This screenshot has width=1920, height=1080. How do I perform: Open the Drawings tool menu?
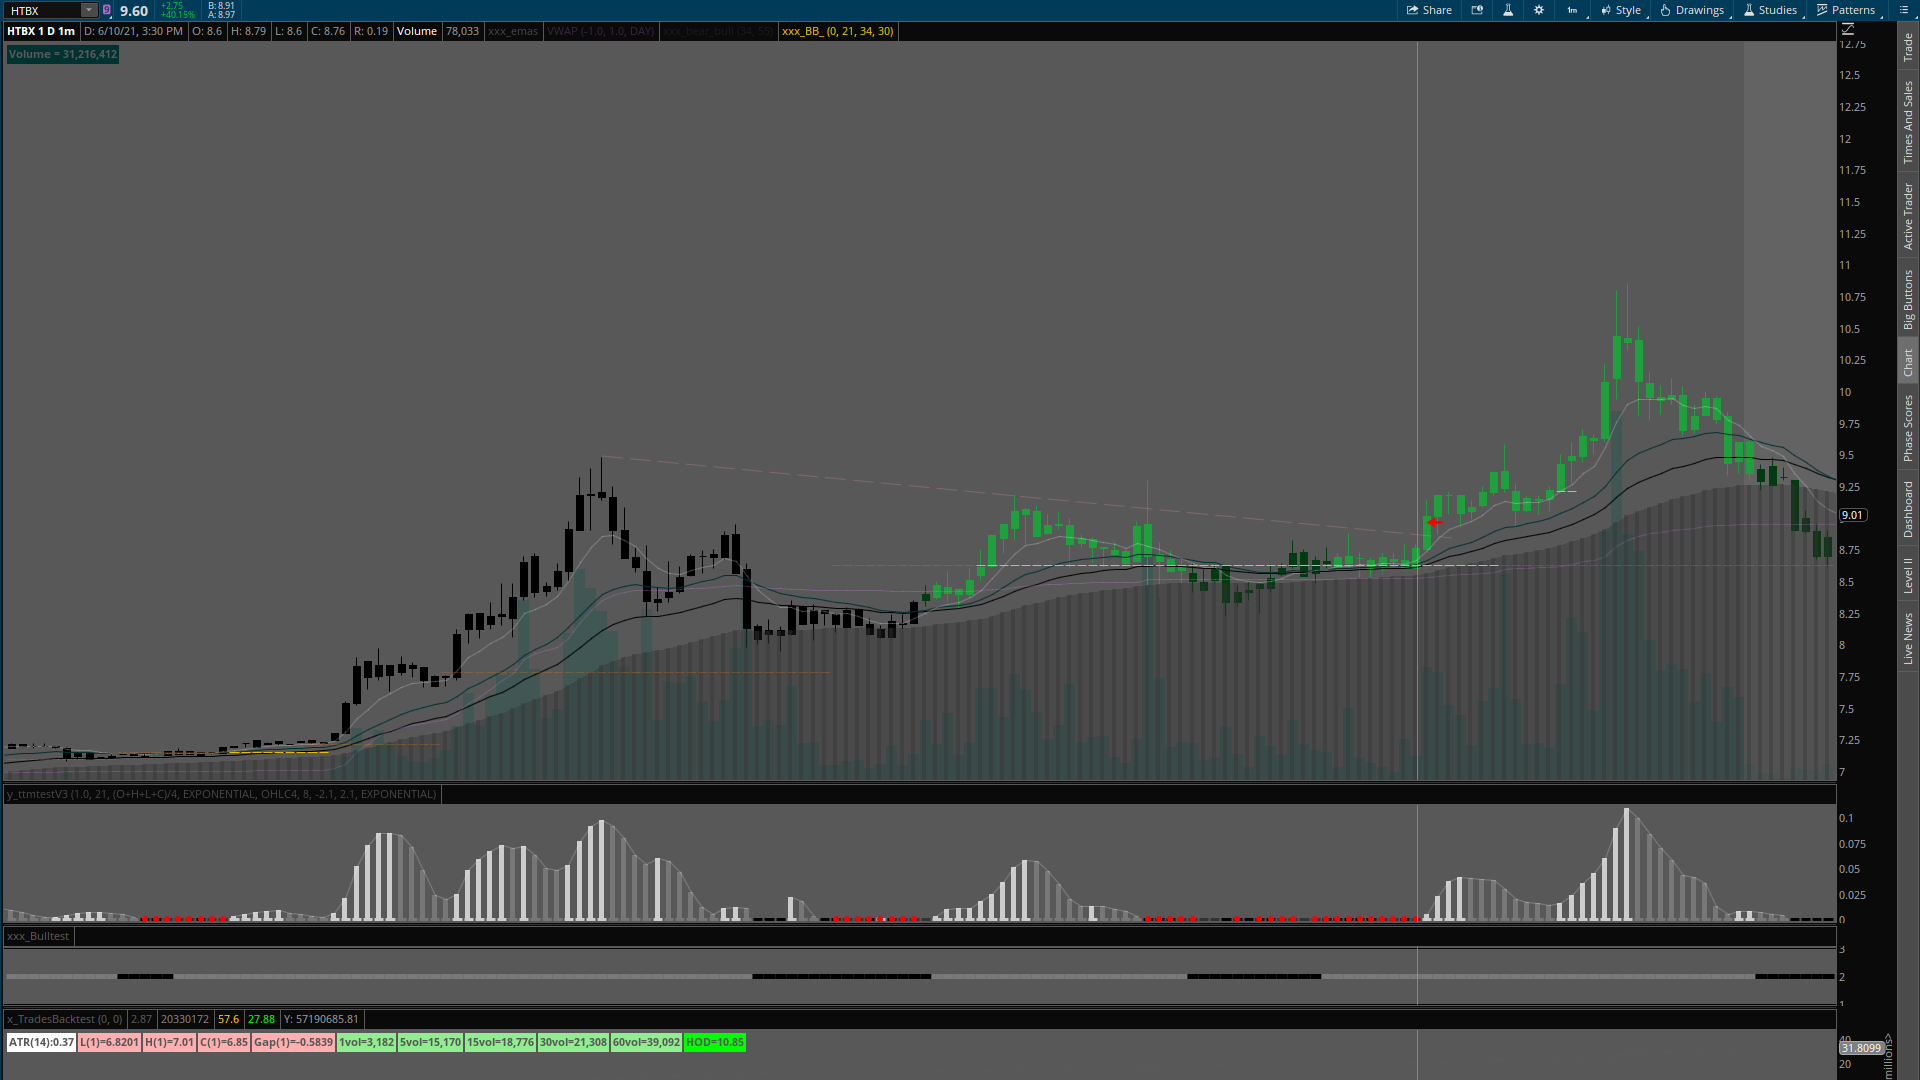(1692, 10)
